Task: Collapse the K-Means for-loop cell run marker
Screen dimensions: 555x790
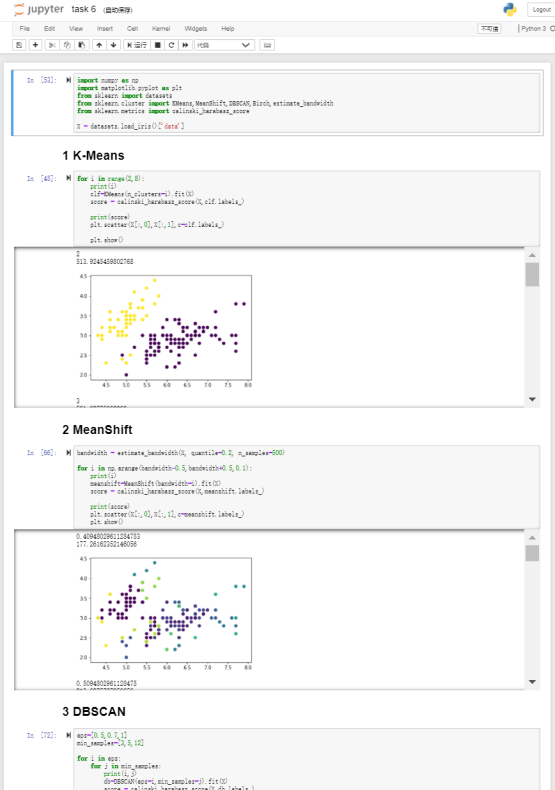Action: point(68,178)
